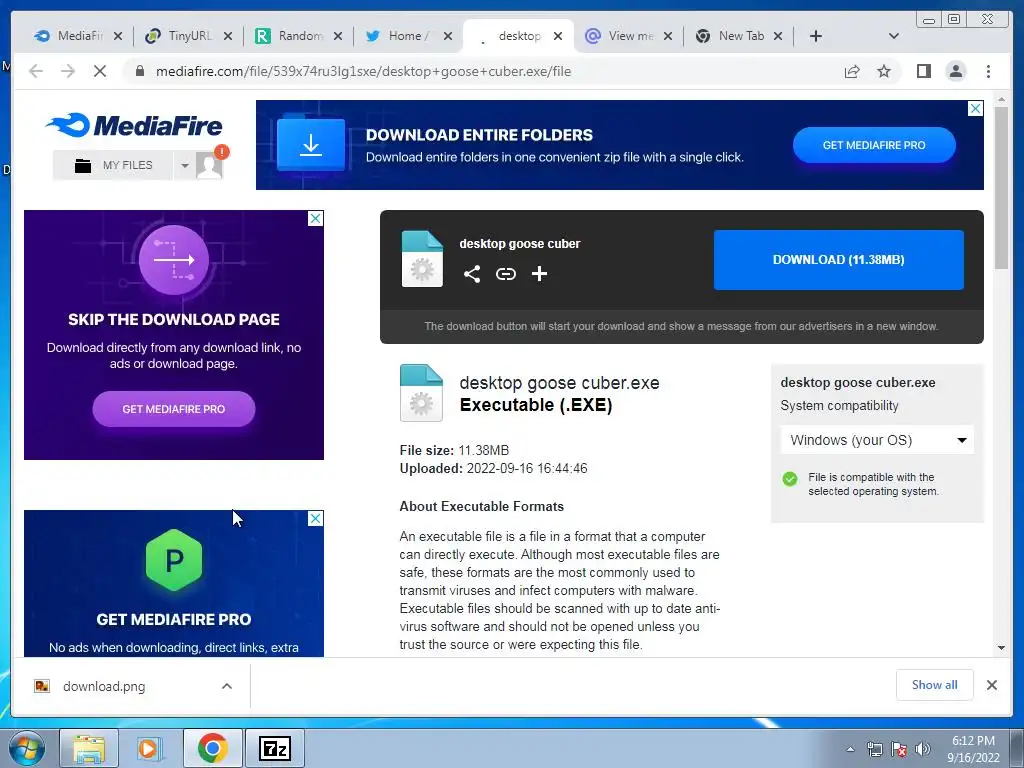Image resolution: width=1024 pixels, height=768 pixels.
Task: Click the volume icon in system tray
Action: tap(923, 749)
